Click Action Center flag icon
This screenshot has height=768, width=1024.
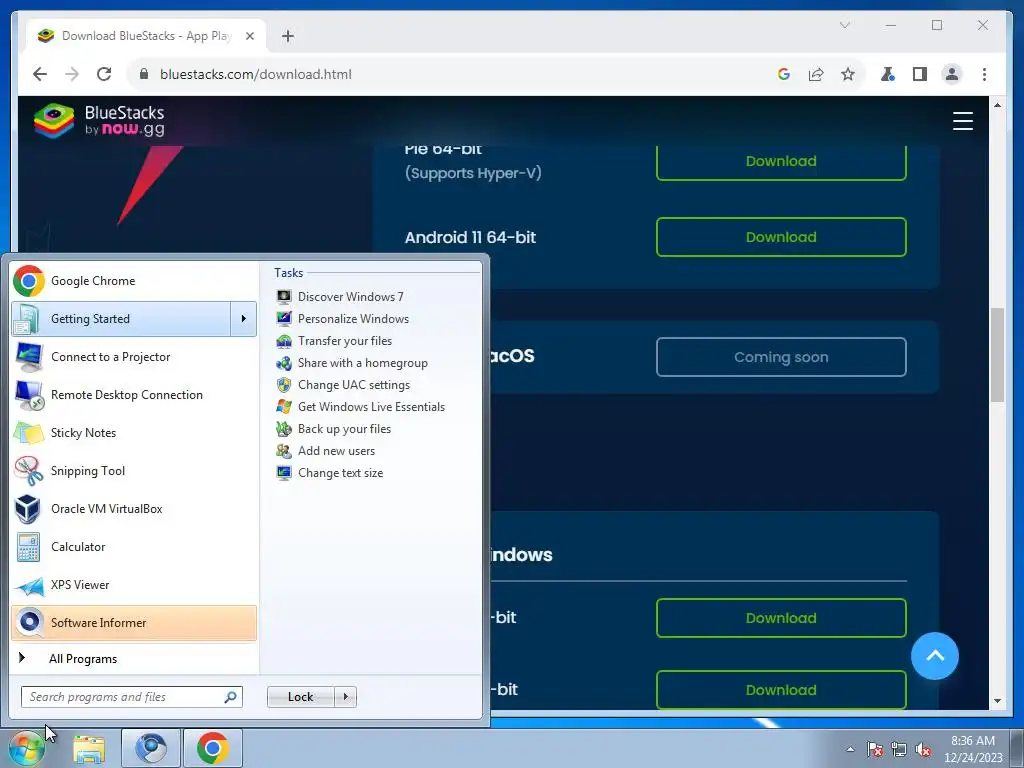875,749
